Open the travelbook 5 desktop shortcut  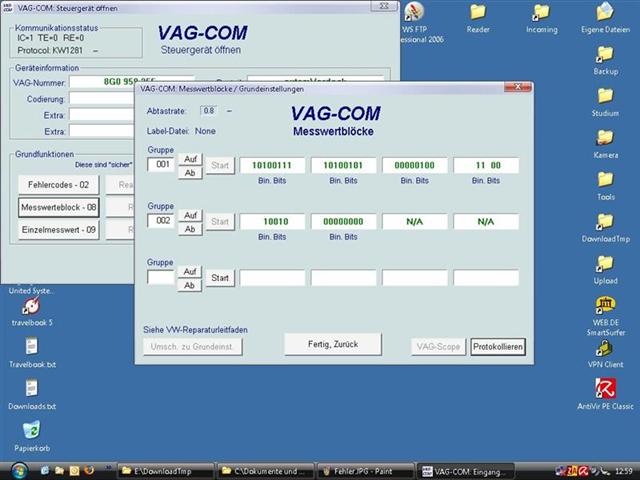(x=32, y=306)
